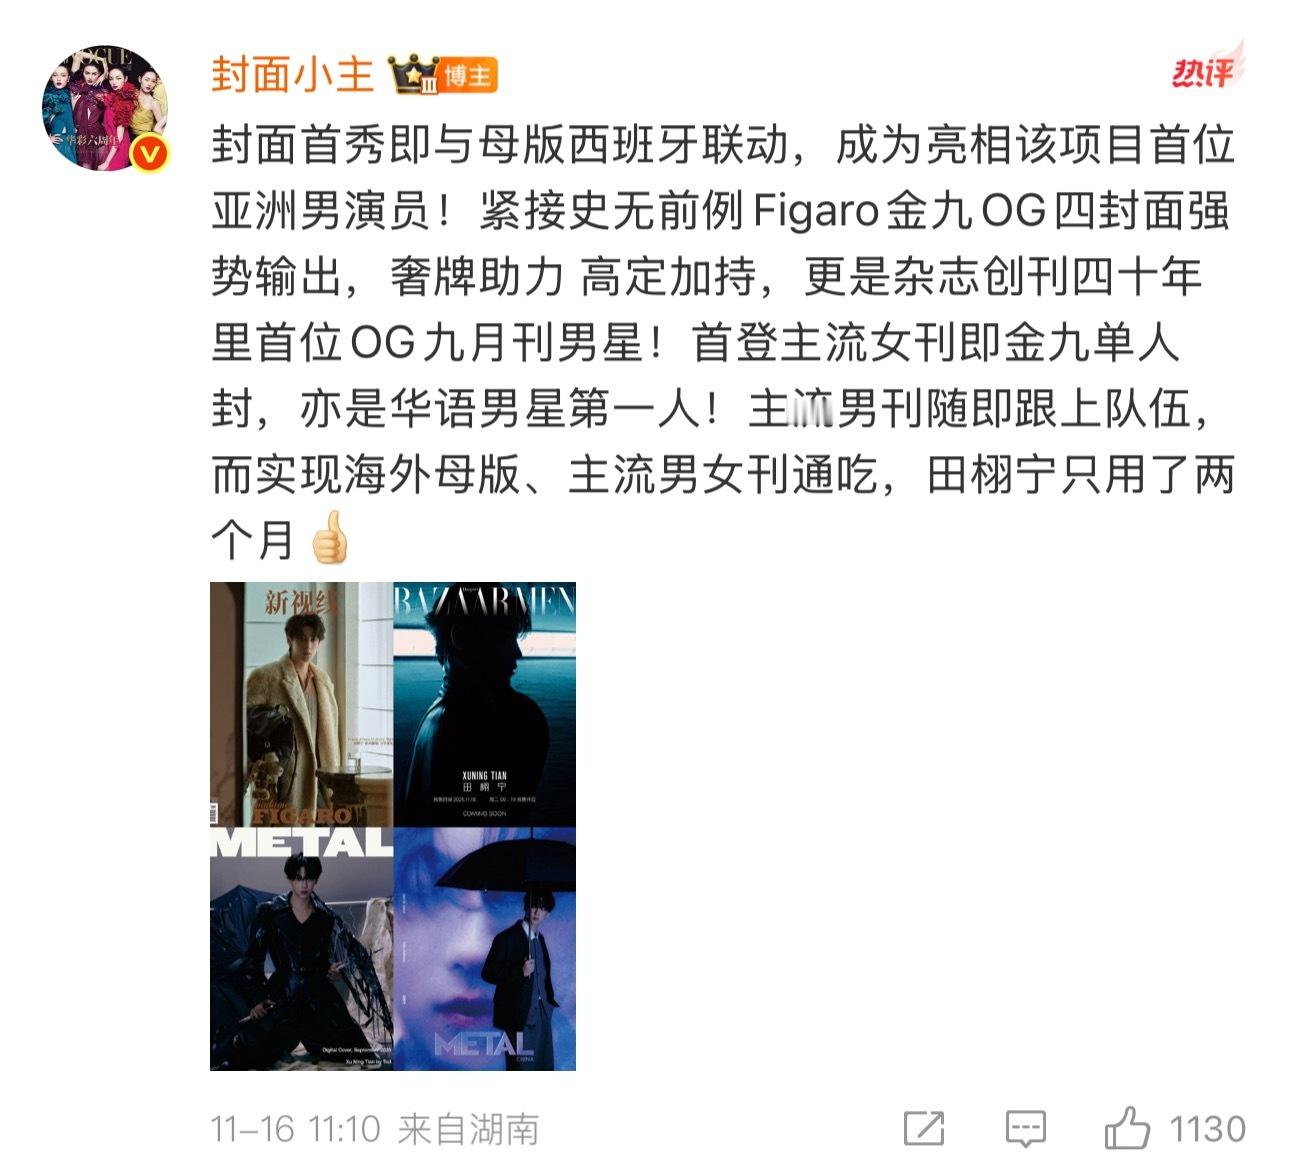Click the 1130 like count

pyautogui.click(x=1208, y=1129)
